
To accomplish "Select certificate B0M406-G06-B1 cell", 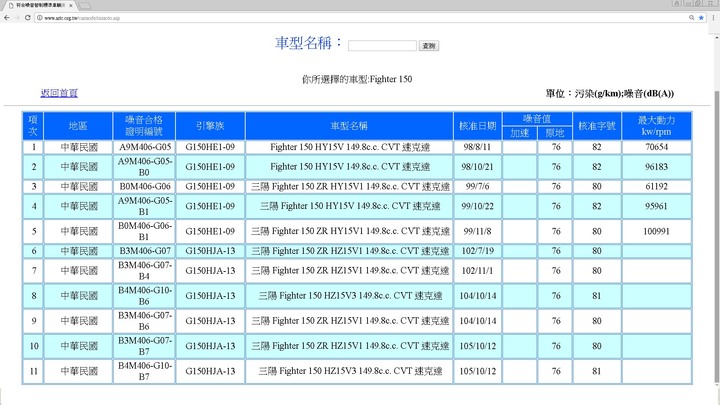I will pos(145,231).
